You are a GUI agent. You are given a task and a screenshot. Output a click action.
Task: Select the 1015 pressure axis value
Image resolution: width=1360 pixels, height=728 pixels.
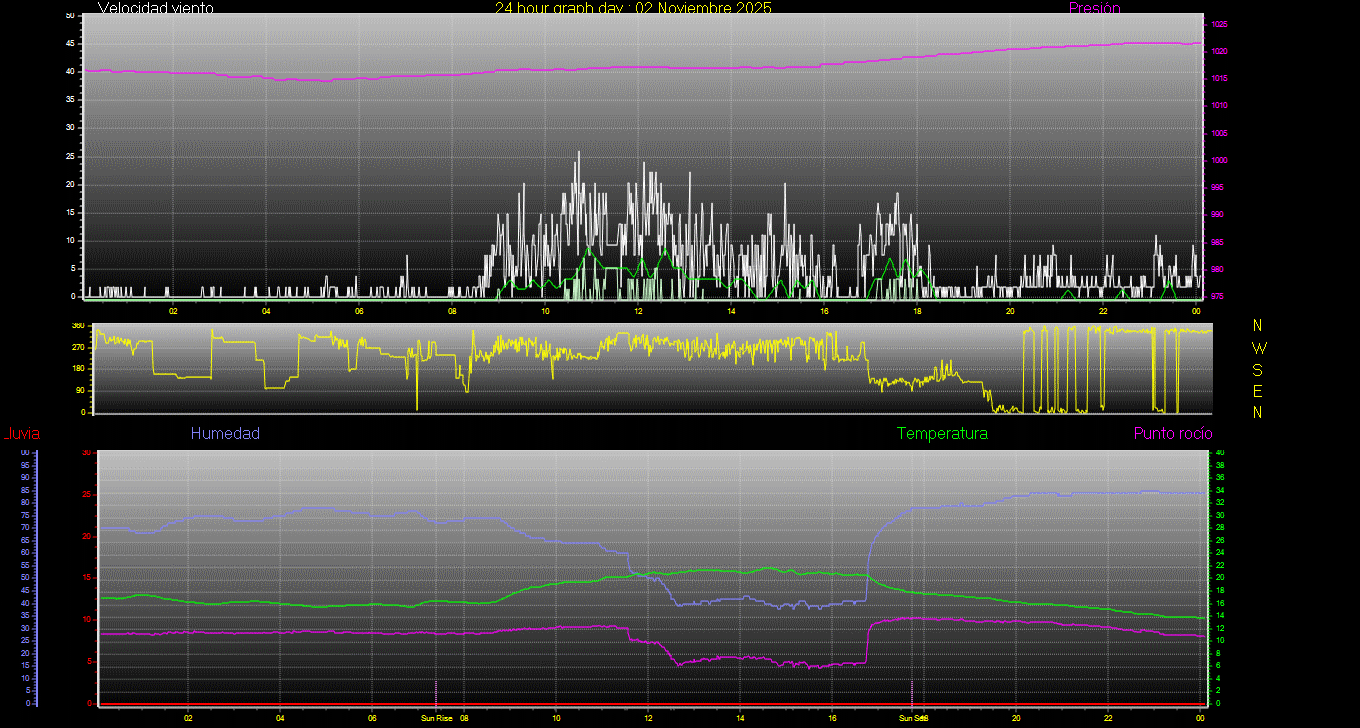pyautogui.click(x=1219, y=79)
